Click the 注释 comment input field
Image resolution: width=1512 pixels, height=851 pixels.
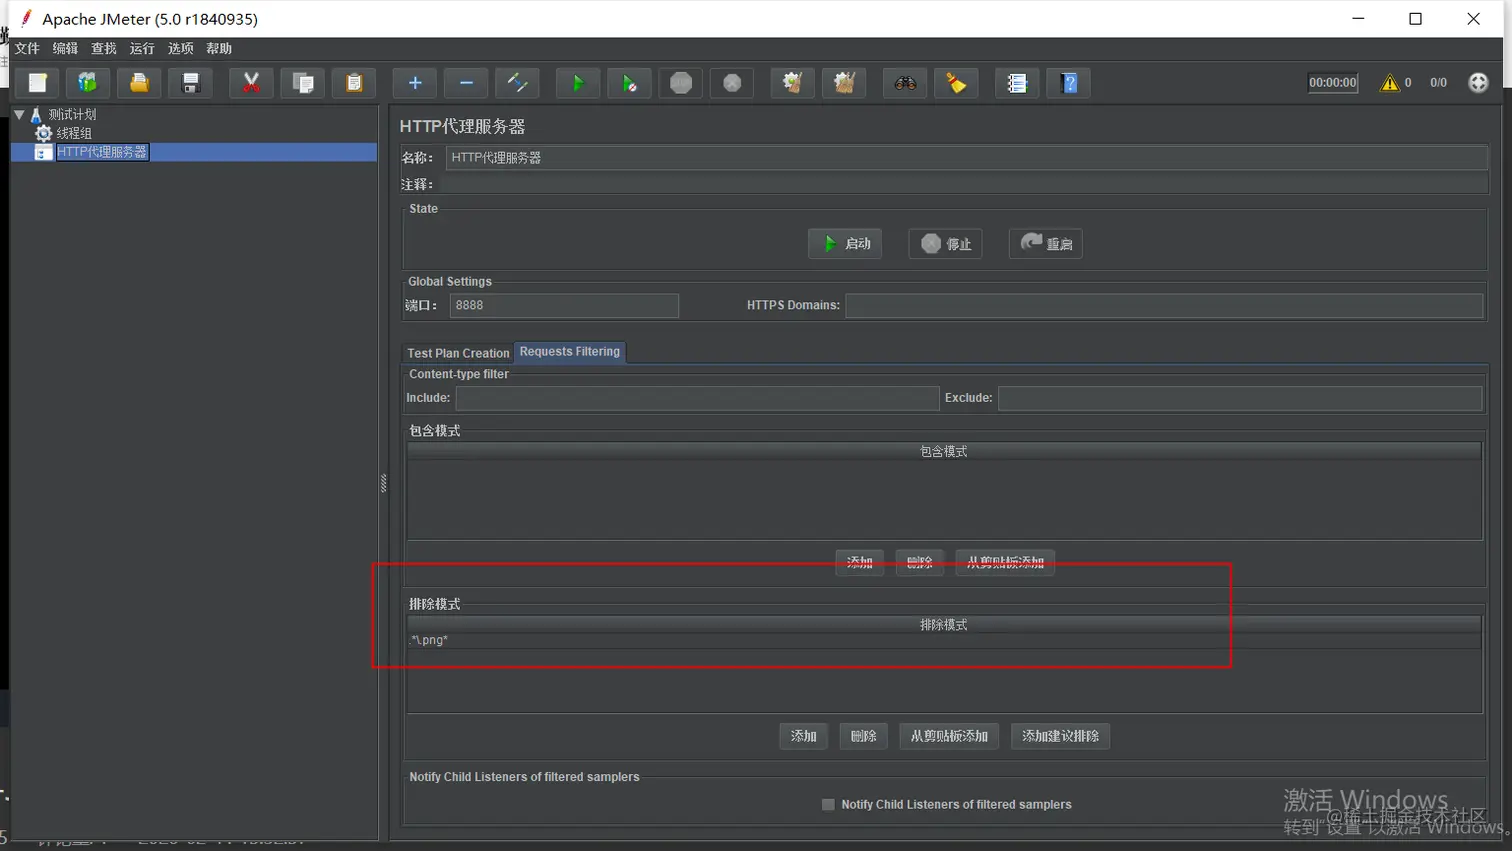[966, 184]
